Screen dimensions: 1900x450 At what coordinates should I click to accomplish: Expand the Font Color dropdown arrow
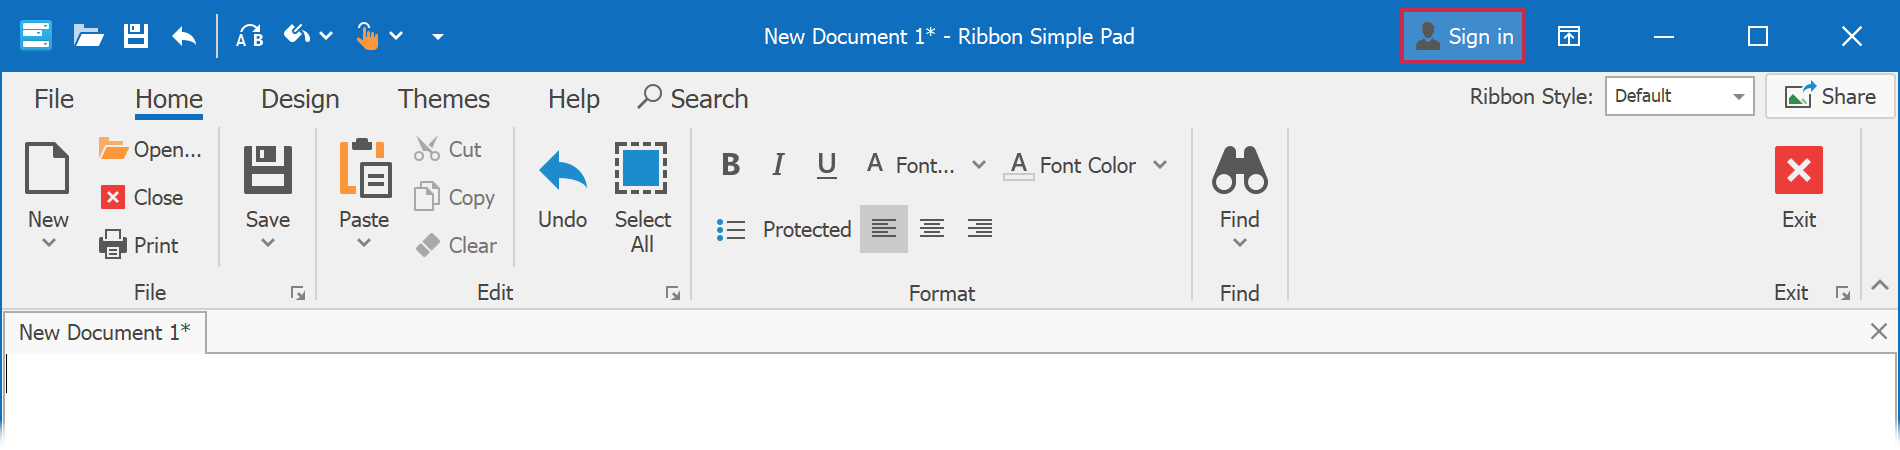(1160, 165)
